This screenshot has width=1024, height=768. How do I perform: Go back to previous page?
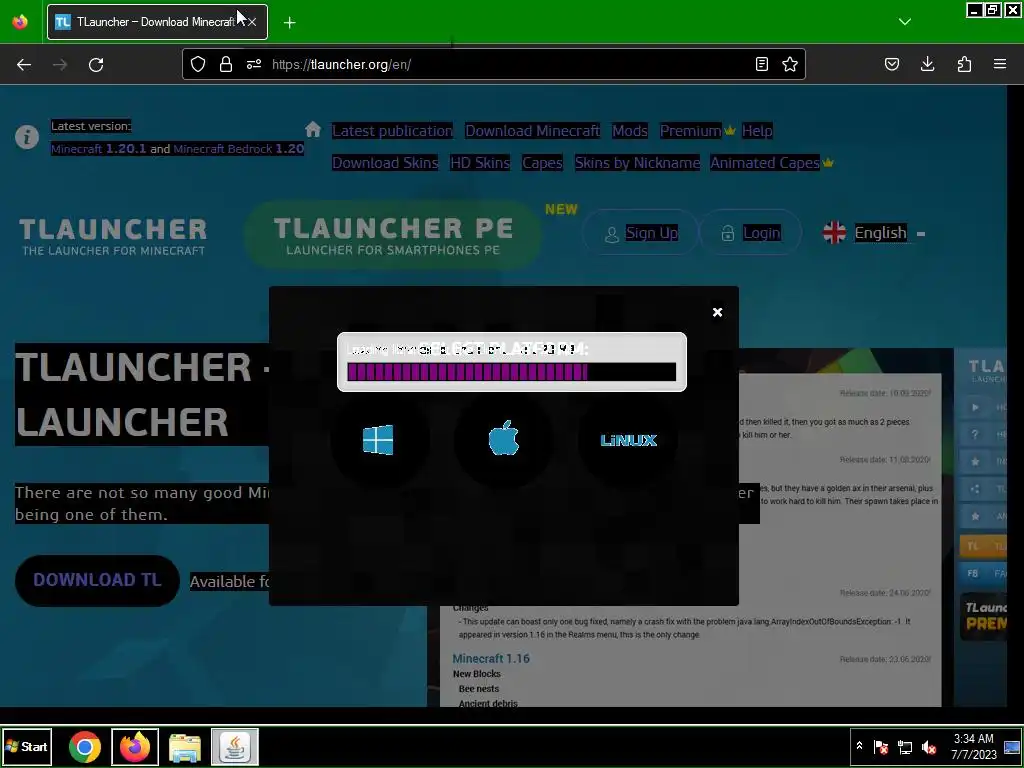tap(24, 64)
